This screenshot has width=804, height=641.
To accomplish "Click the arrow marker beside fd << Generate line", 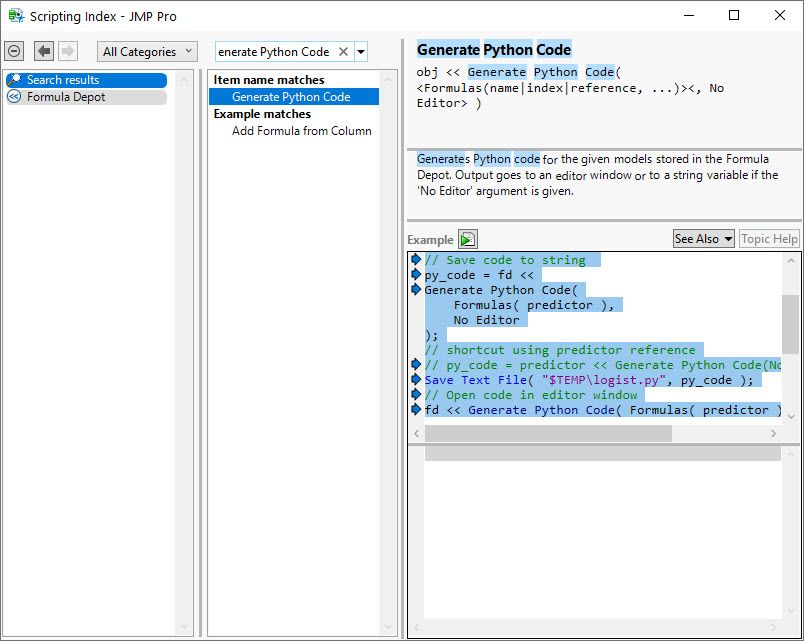I will pos(416,409).
